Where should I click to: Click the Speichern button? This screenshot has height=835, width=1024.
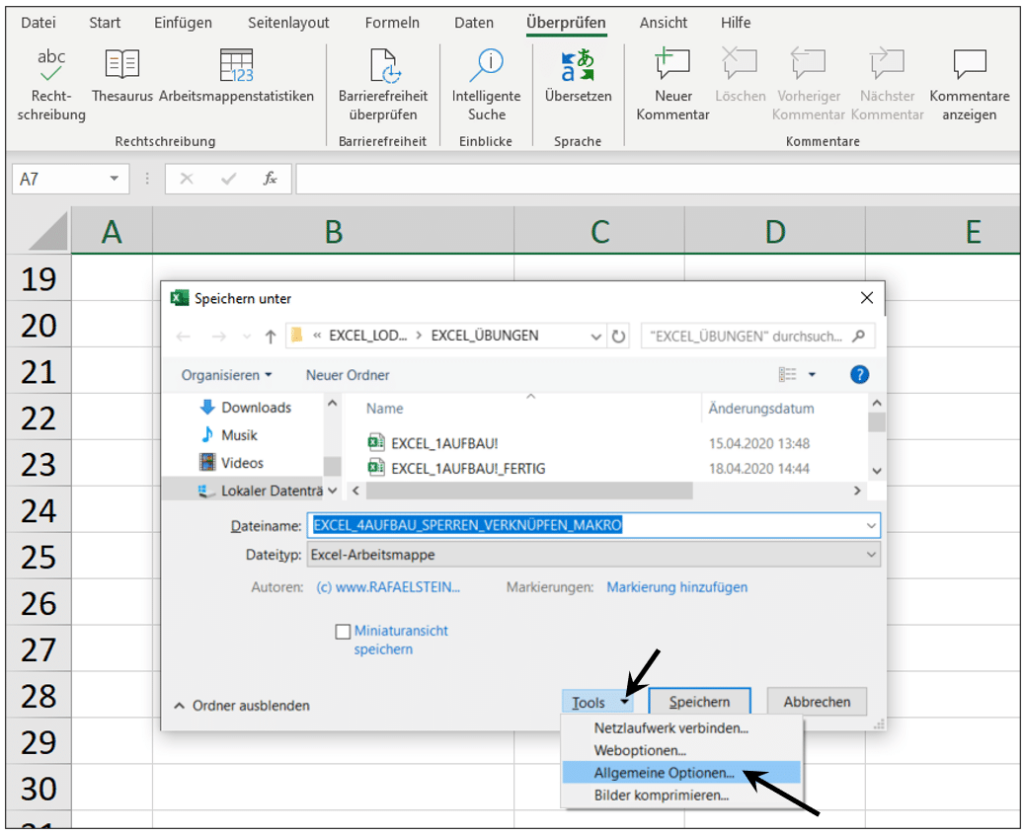pyautogui.click(x=699, y=702)
